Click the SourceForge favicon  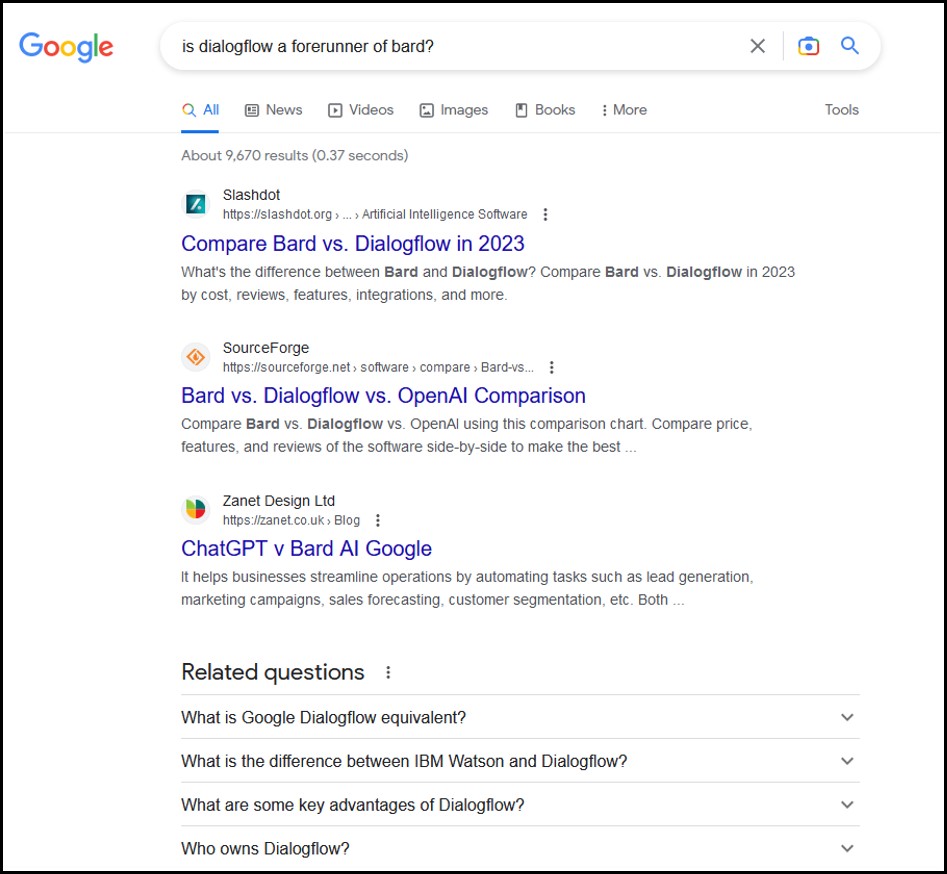point(196,357)
